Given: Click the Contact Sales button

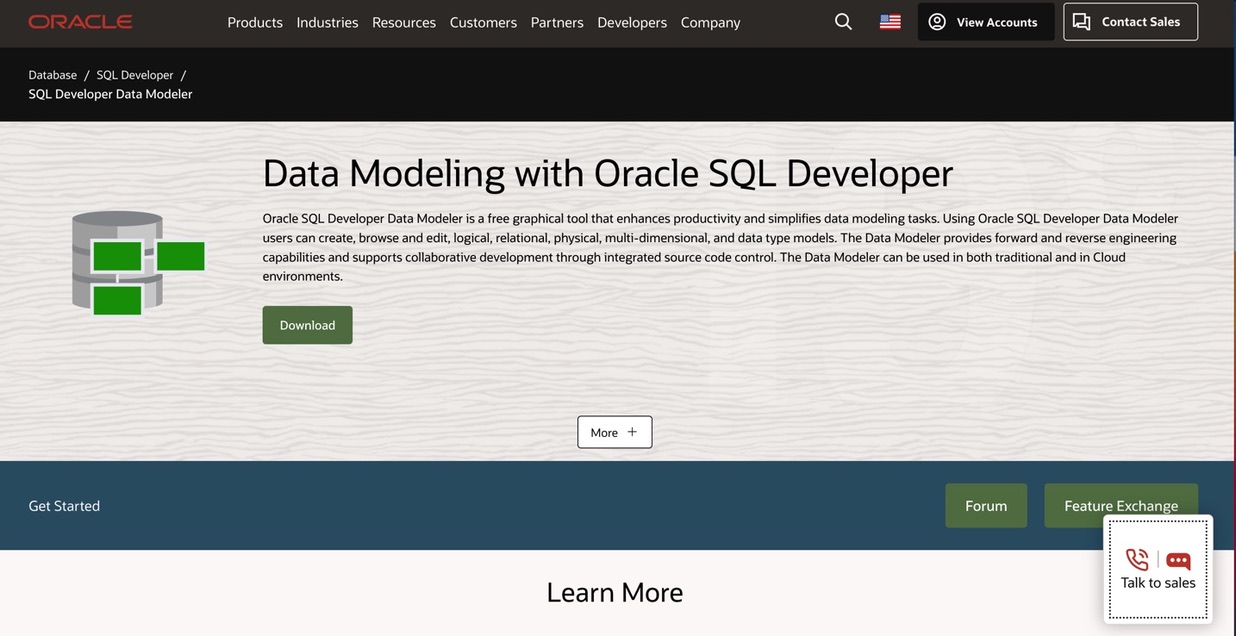Looking at the screenshot, I should tap(1130, 22).
